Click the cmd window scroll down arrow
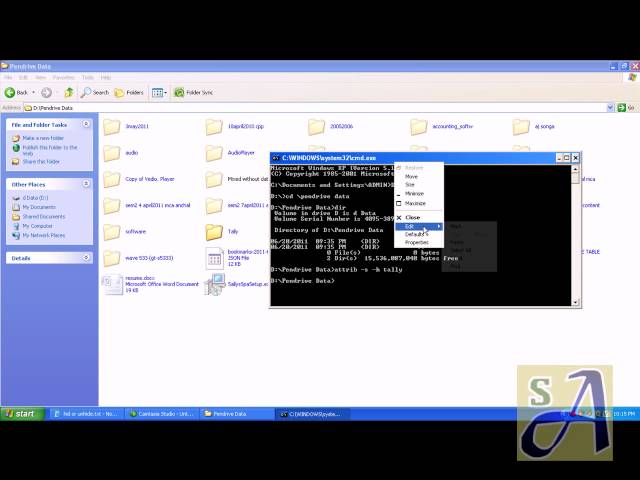This screenshot has height=480, width=640. (x=576, y=302)
